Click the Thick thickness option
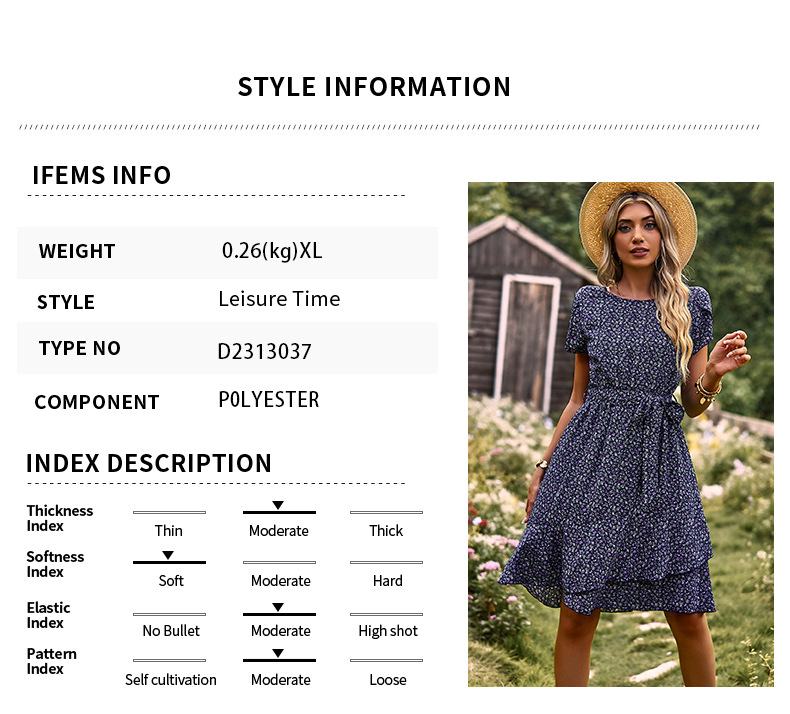Image resolution: width=790 pixels, height=714 pixels. [386, 531]
